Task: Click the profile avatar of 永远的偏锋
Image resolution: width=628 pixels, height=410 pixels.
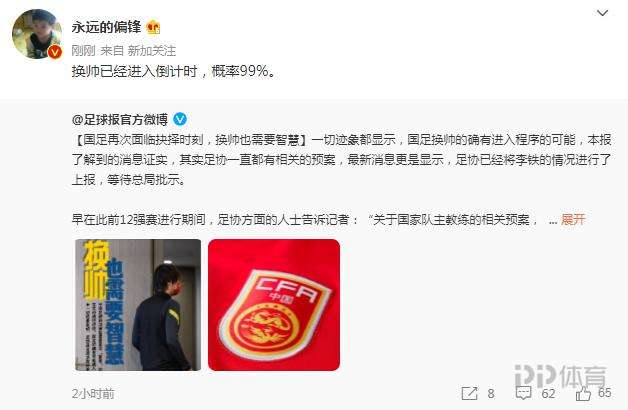Action: 37,34
